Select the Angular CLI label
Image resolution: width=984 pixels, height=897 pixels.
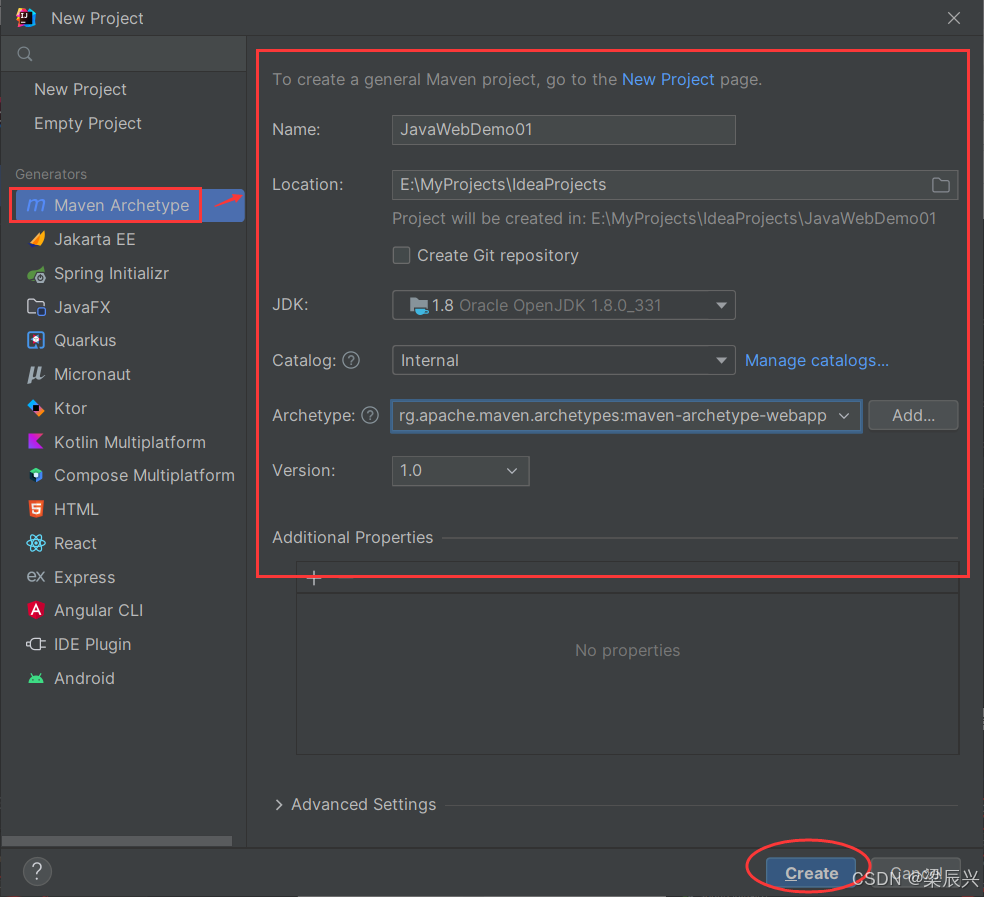(99, 610)
